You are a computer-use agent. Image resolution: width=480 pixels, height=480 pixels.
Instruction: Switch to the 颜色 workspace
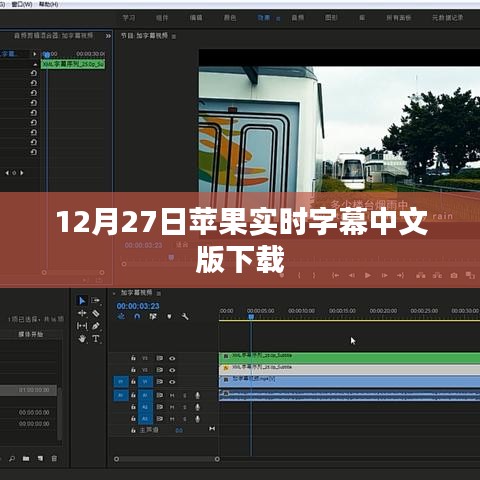point(230,18)
